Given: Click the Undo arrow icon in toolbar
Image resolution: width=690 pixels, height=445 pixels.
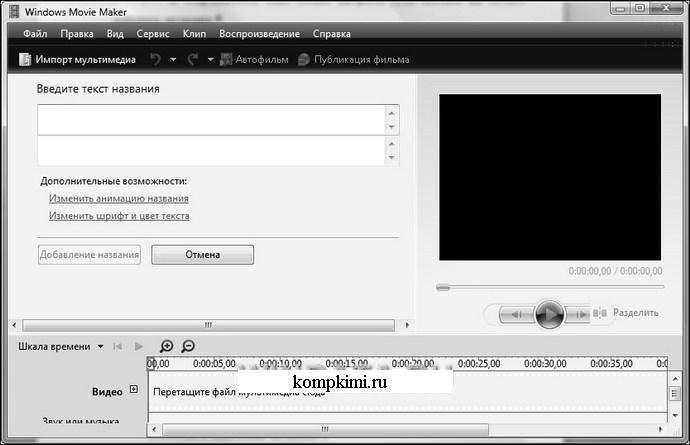Looking at the screenshot, I should pyautogui.click(x=155, y=59).
